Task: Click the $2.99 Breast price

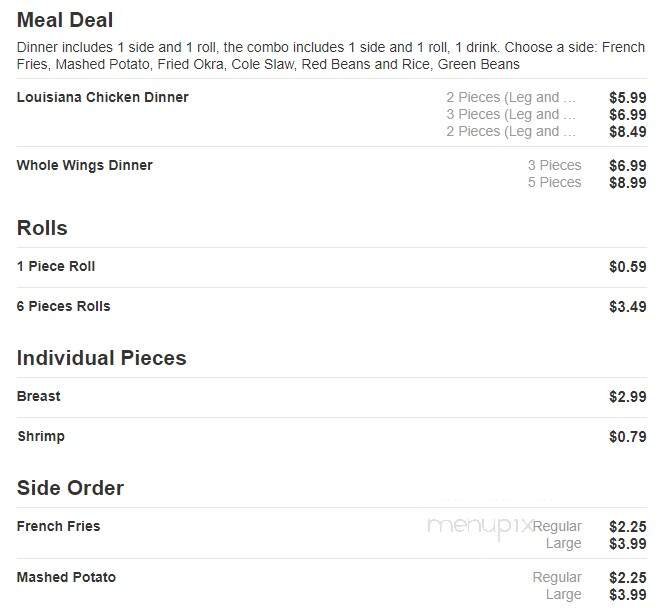Action: [627, 397]
